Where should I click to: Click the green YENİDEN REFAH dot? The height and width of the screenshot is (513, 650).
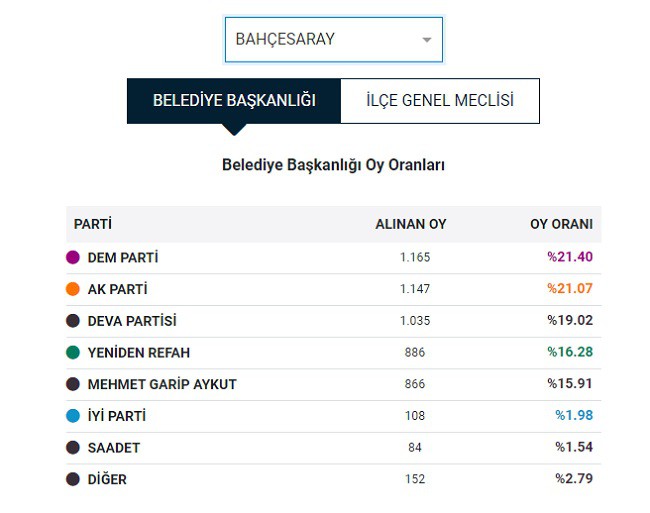point(73,353)
